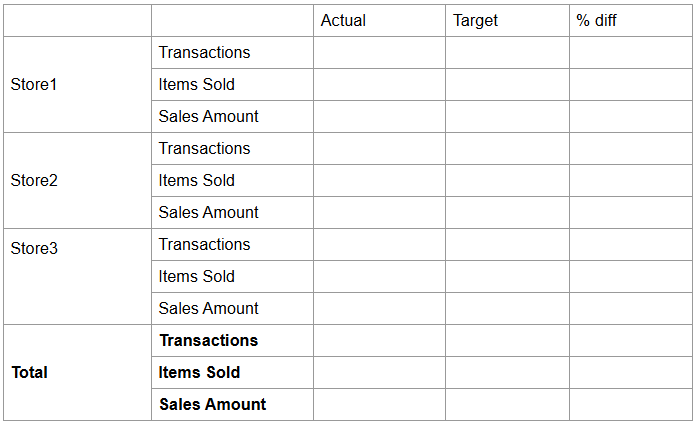Click Actual cell for Total Transactions
The height and width of the screenshot is (427, 697).
pyautogui.click(x=379, y=341)
